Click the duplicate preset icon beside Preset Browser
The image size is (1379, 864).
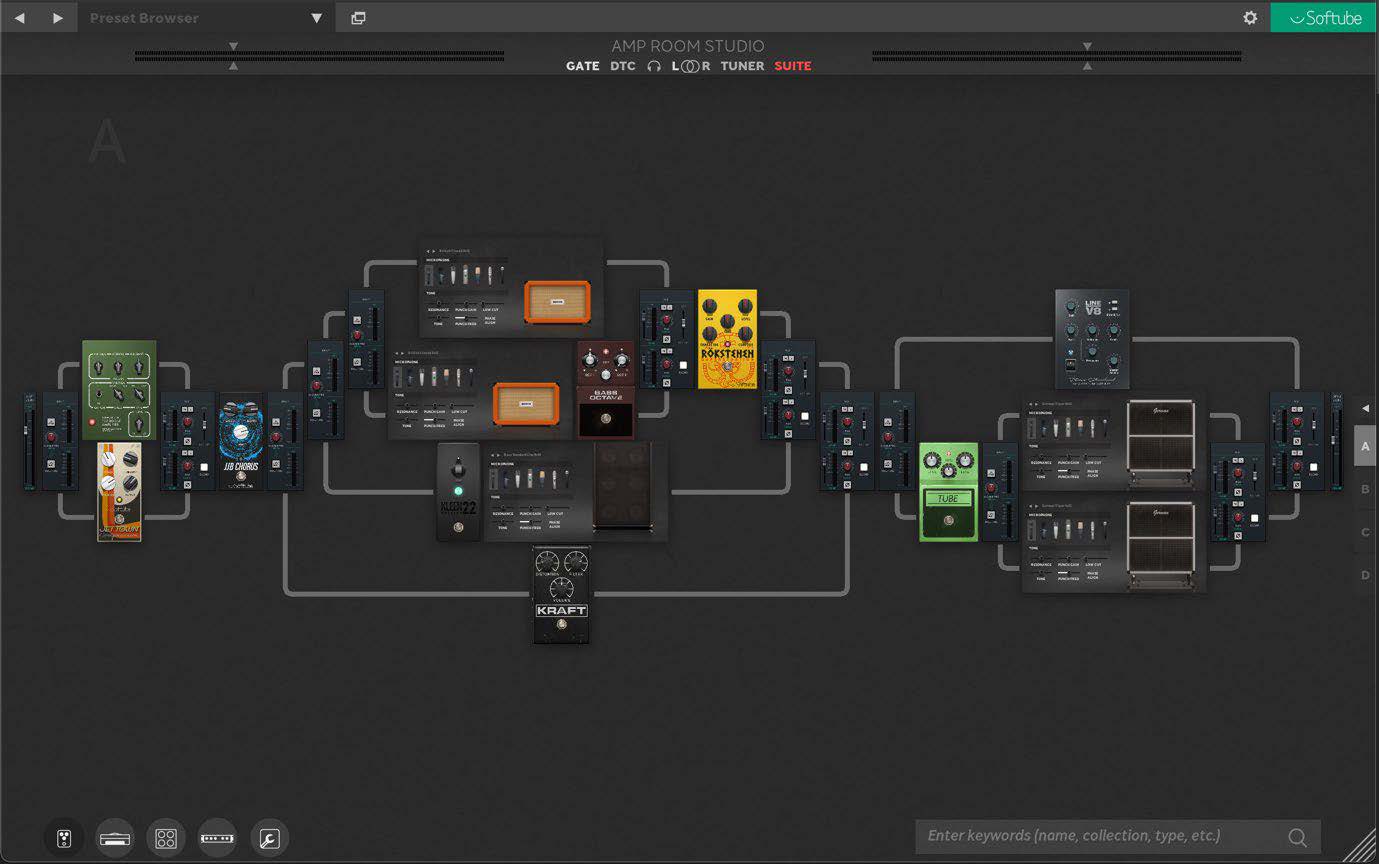coord(358,17)
